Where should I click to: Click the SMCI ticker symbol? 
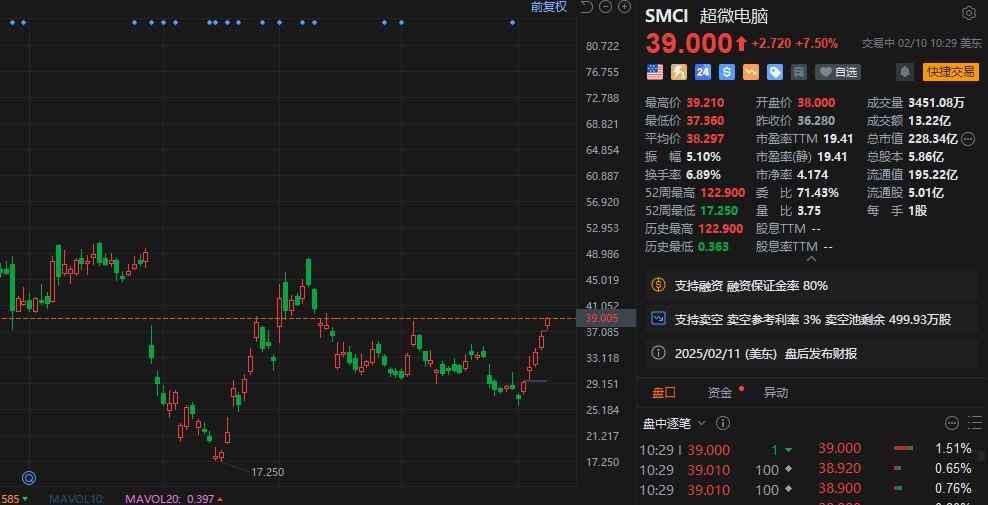coord(667,15)
